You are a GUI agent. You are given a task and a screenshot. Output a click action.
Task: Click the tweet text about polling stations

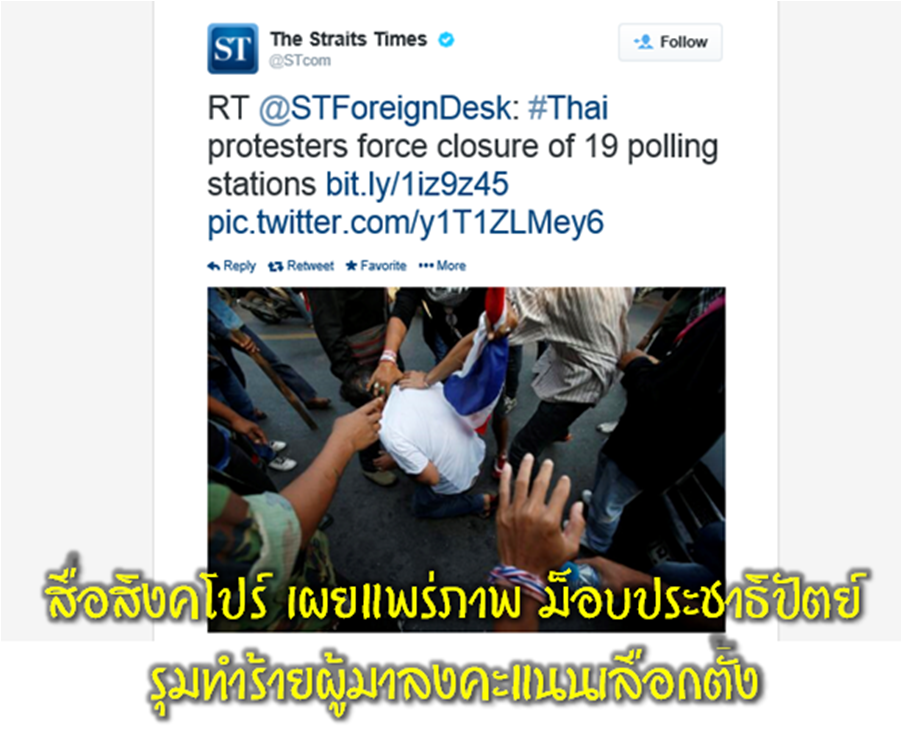(463, 166)
